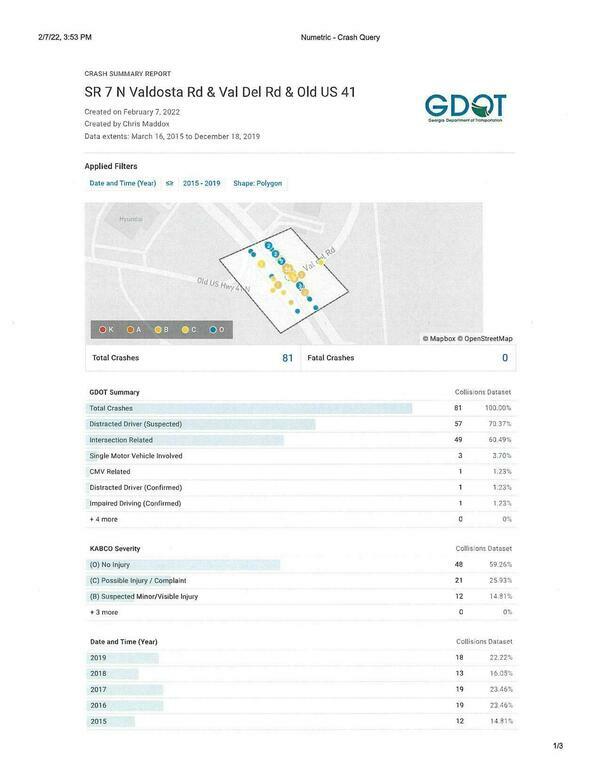The height and width of the screenshot is (777, 600).
Task: Select the red K severity legend dot
Action: [103, 330]
